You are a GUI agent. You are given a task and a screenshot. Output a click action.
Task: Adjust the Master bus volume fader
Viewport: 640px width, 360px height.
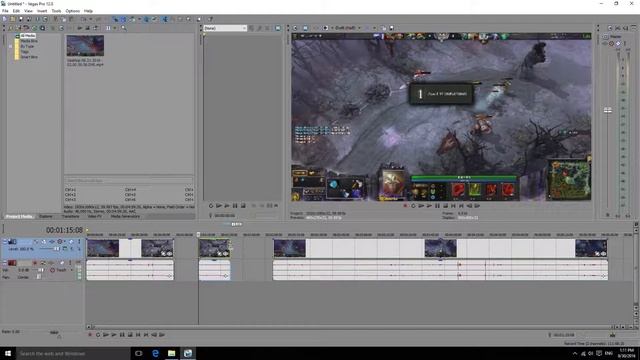(608, 110)
